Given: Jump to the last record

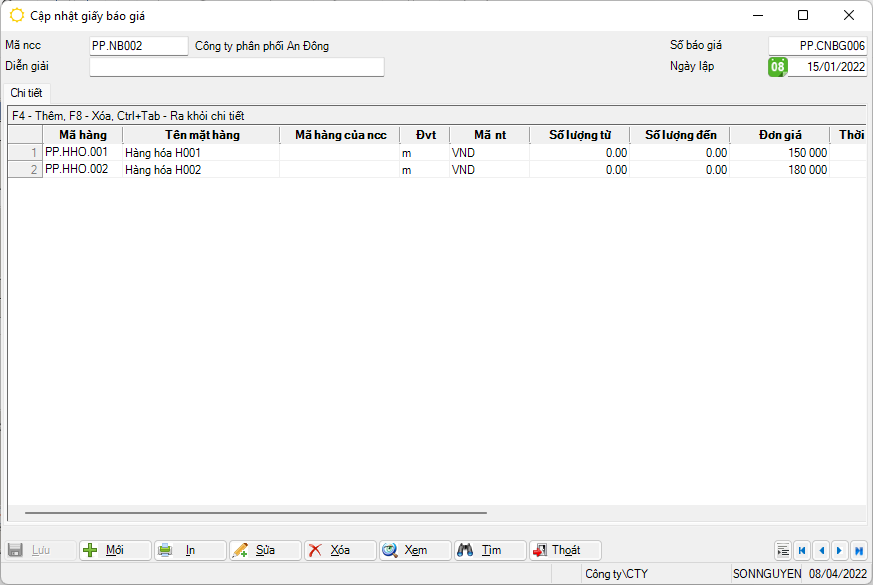Looking at the screenshot, I should [858, 550].
